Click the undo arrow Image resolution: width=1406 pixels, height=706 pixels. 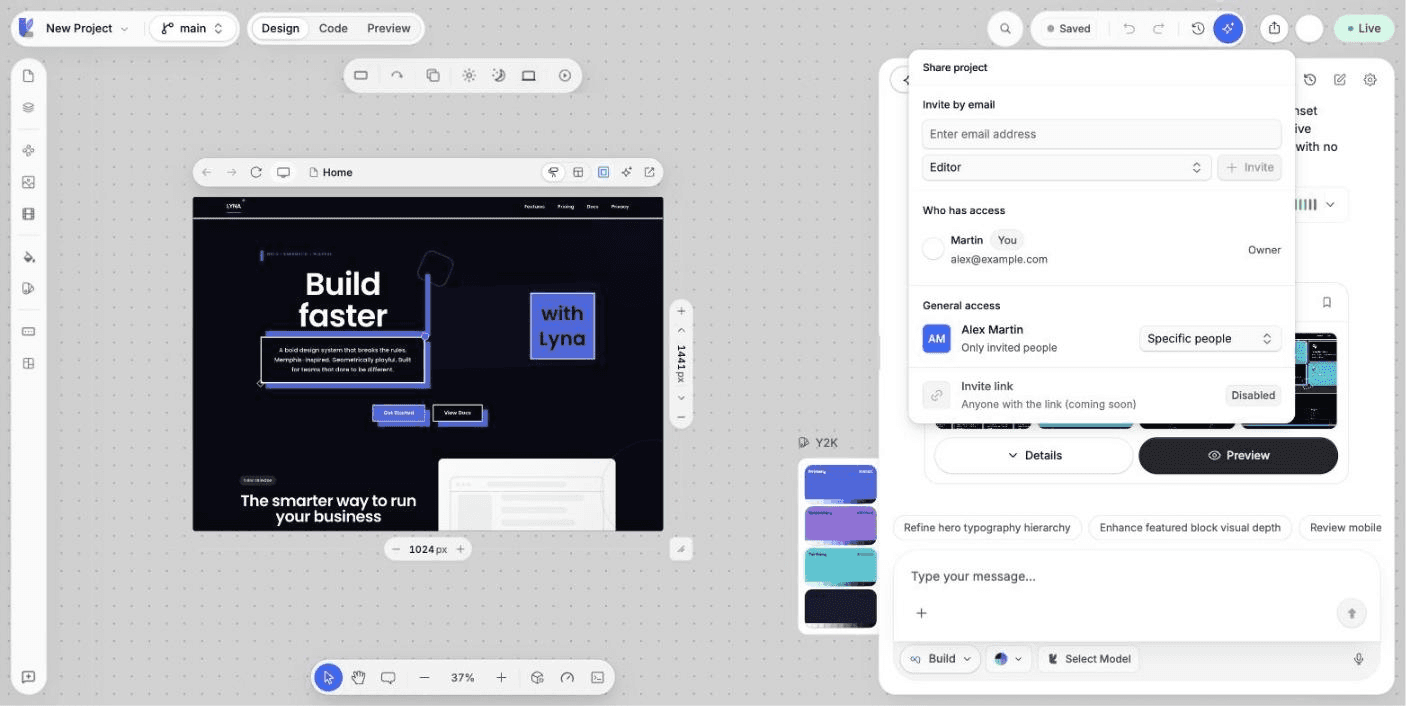pyautogui.click(x=1129, y=28)
